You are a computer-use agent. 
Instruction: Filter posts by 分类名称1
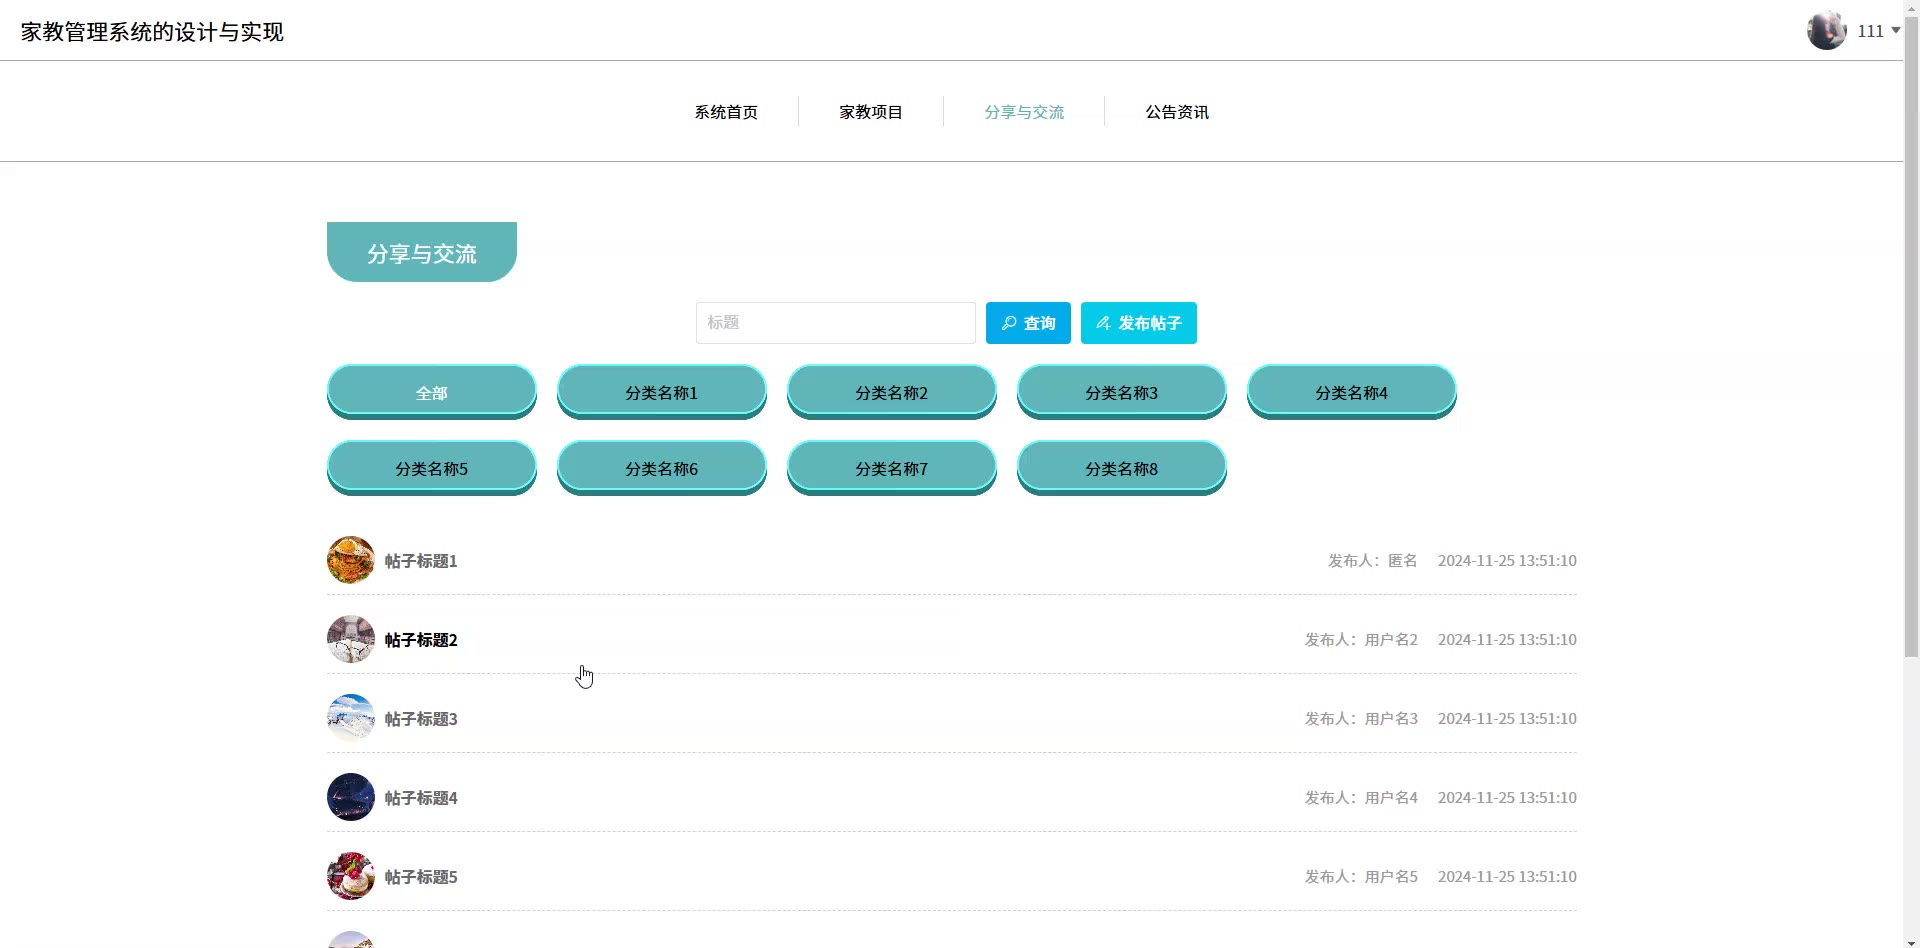[661, 392]
